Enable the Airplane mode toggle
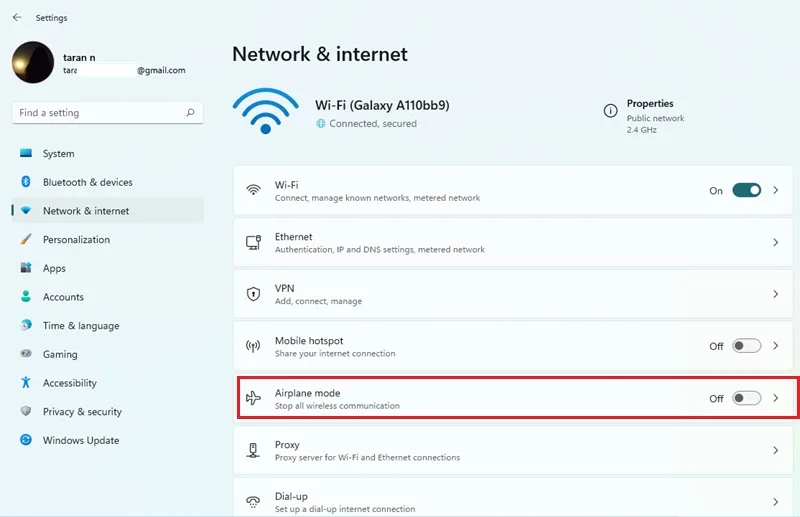 [746, 398]
